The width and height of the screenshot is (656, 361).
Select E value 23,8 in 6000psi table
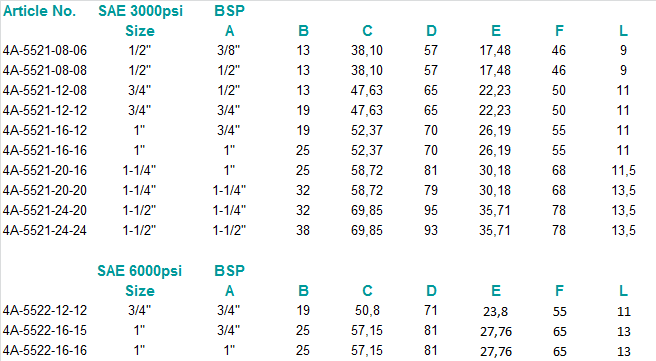(x=495, y=312)
